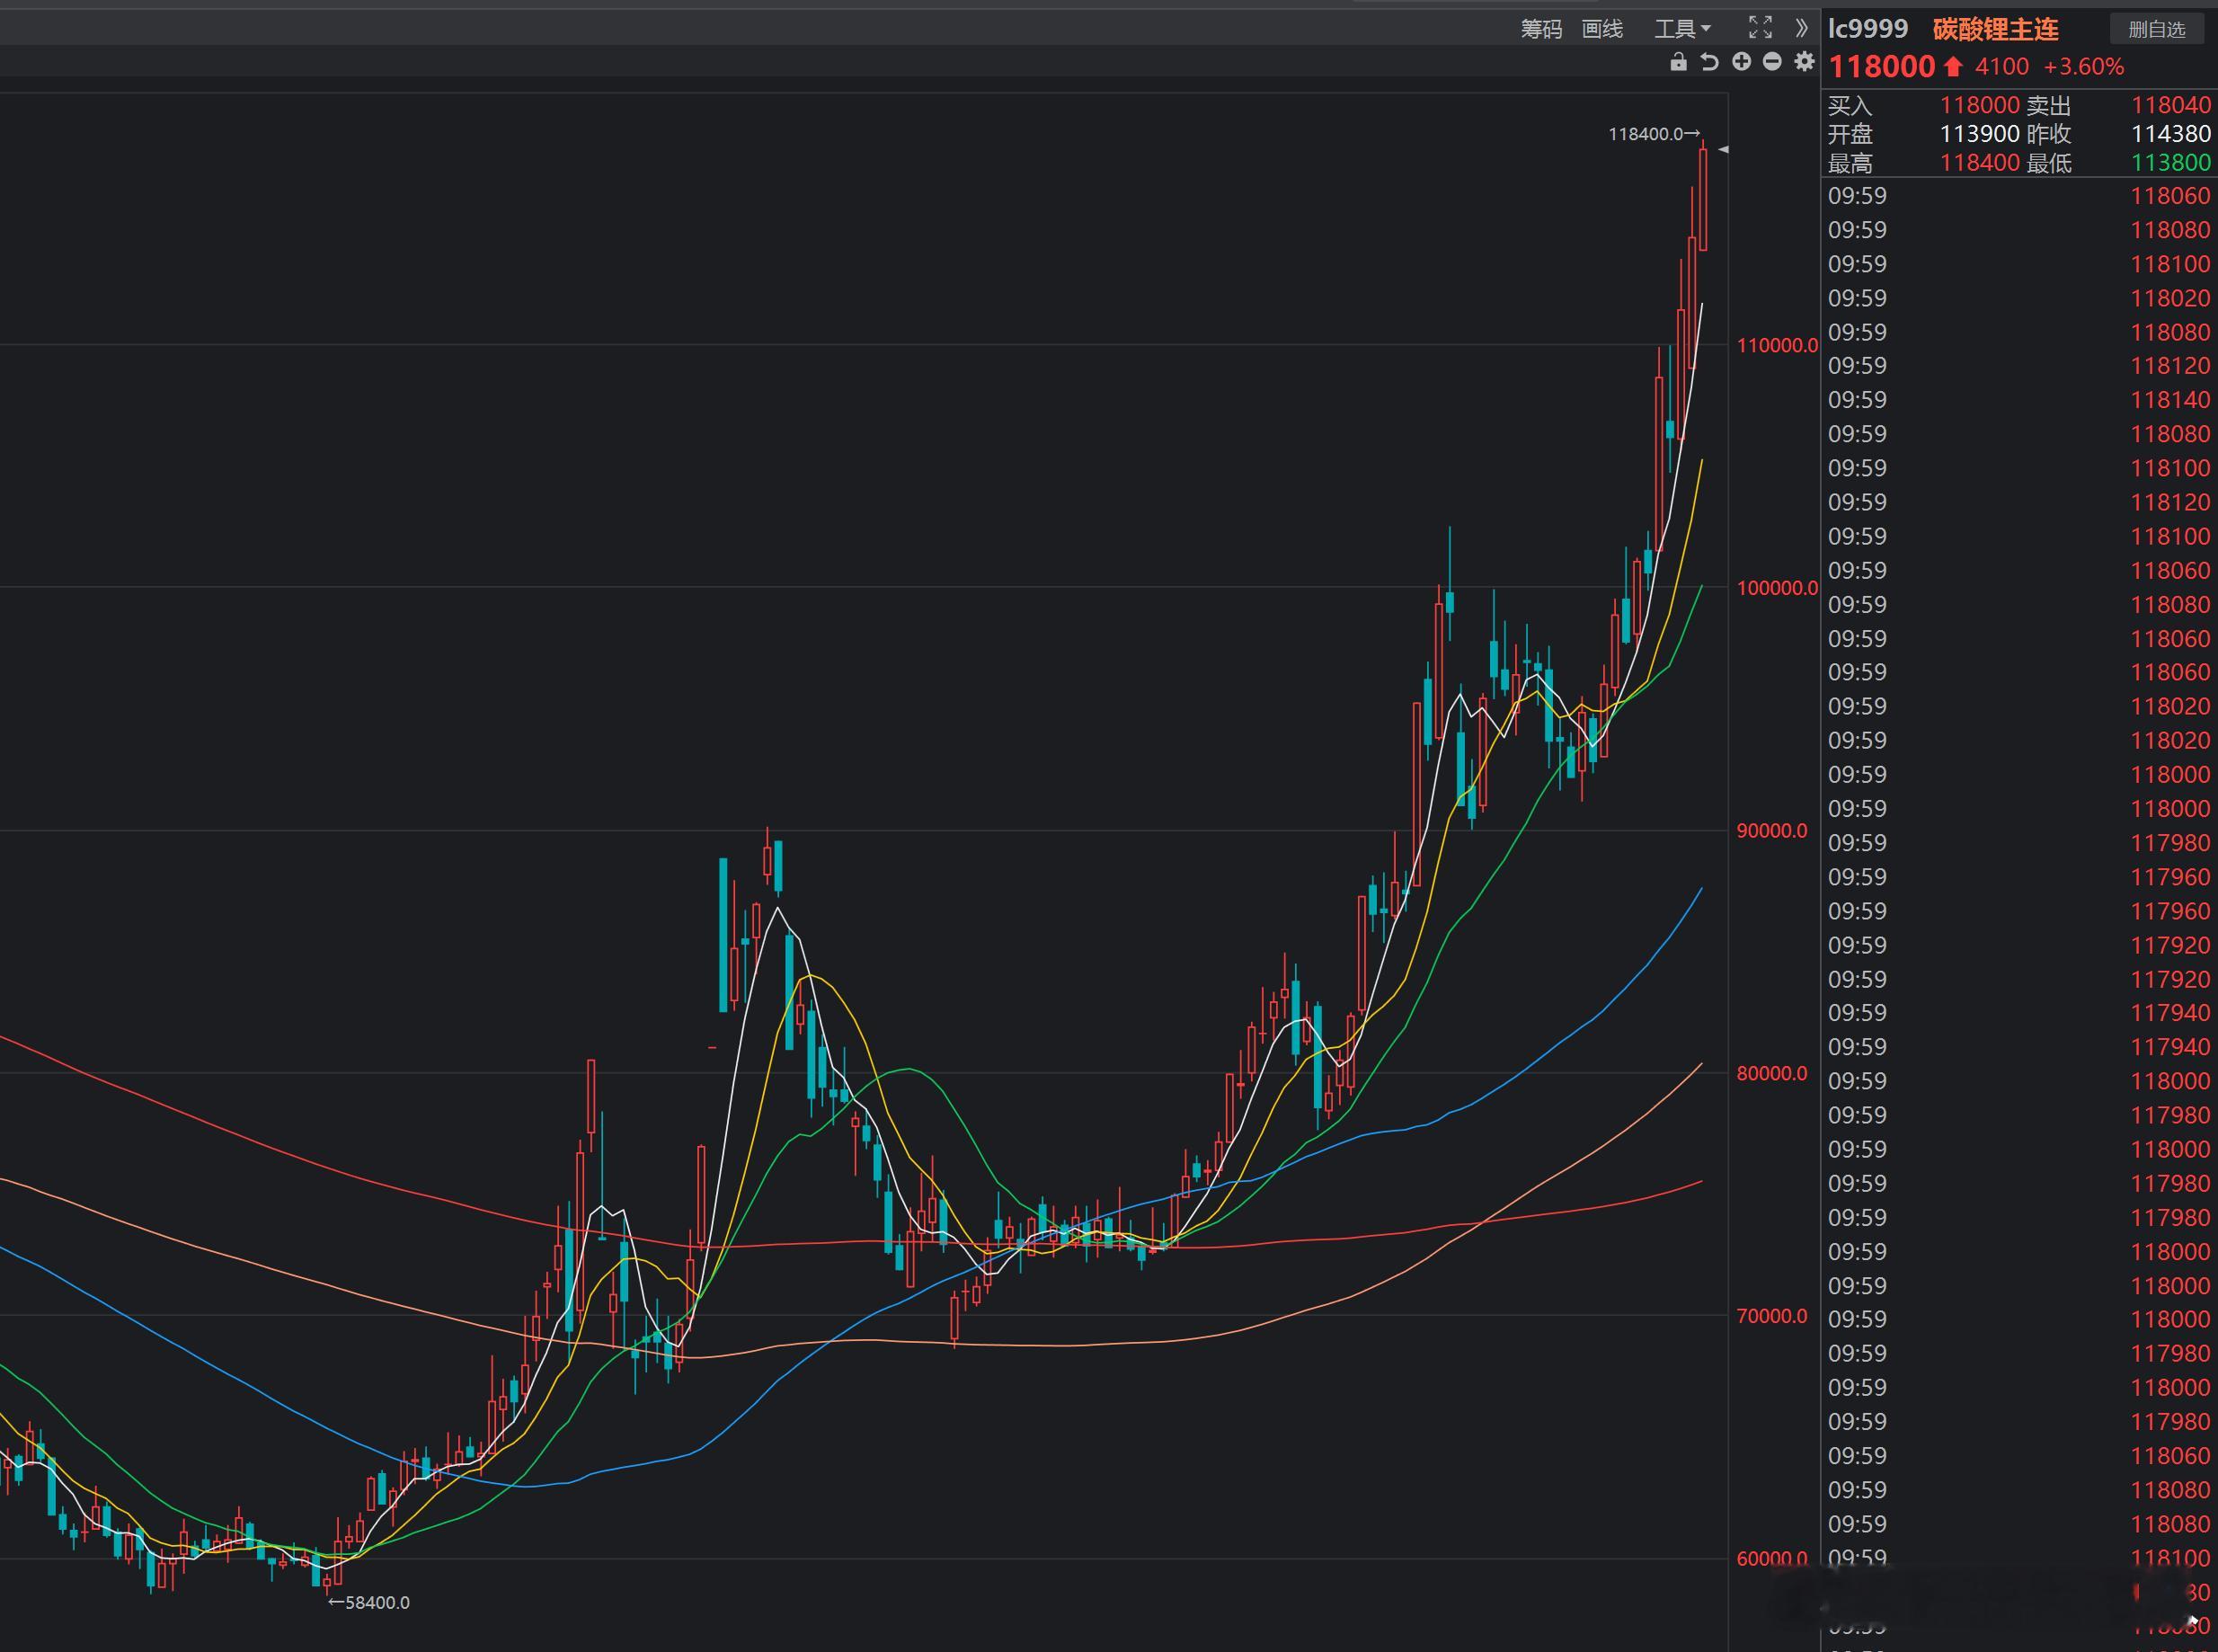Select the 画线 drawing menu
This screenshot has width=2218, height=1652.
[x=1602, y=29]
